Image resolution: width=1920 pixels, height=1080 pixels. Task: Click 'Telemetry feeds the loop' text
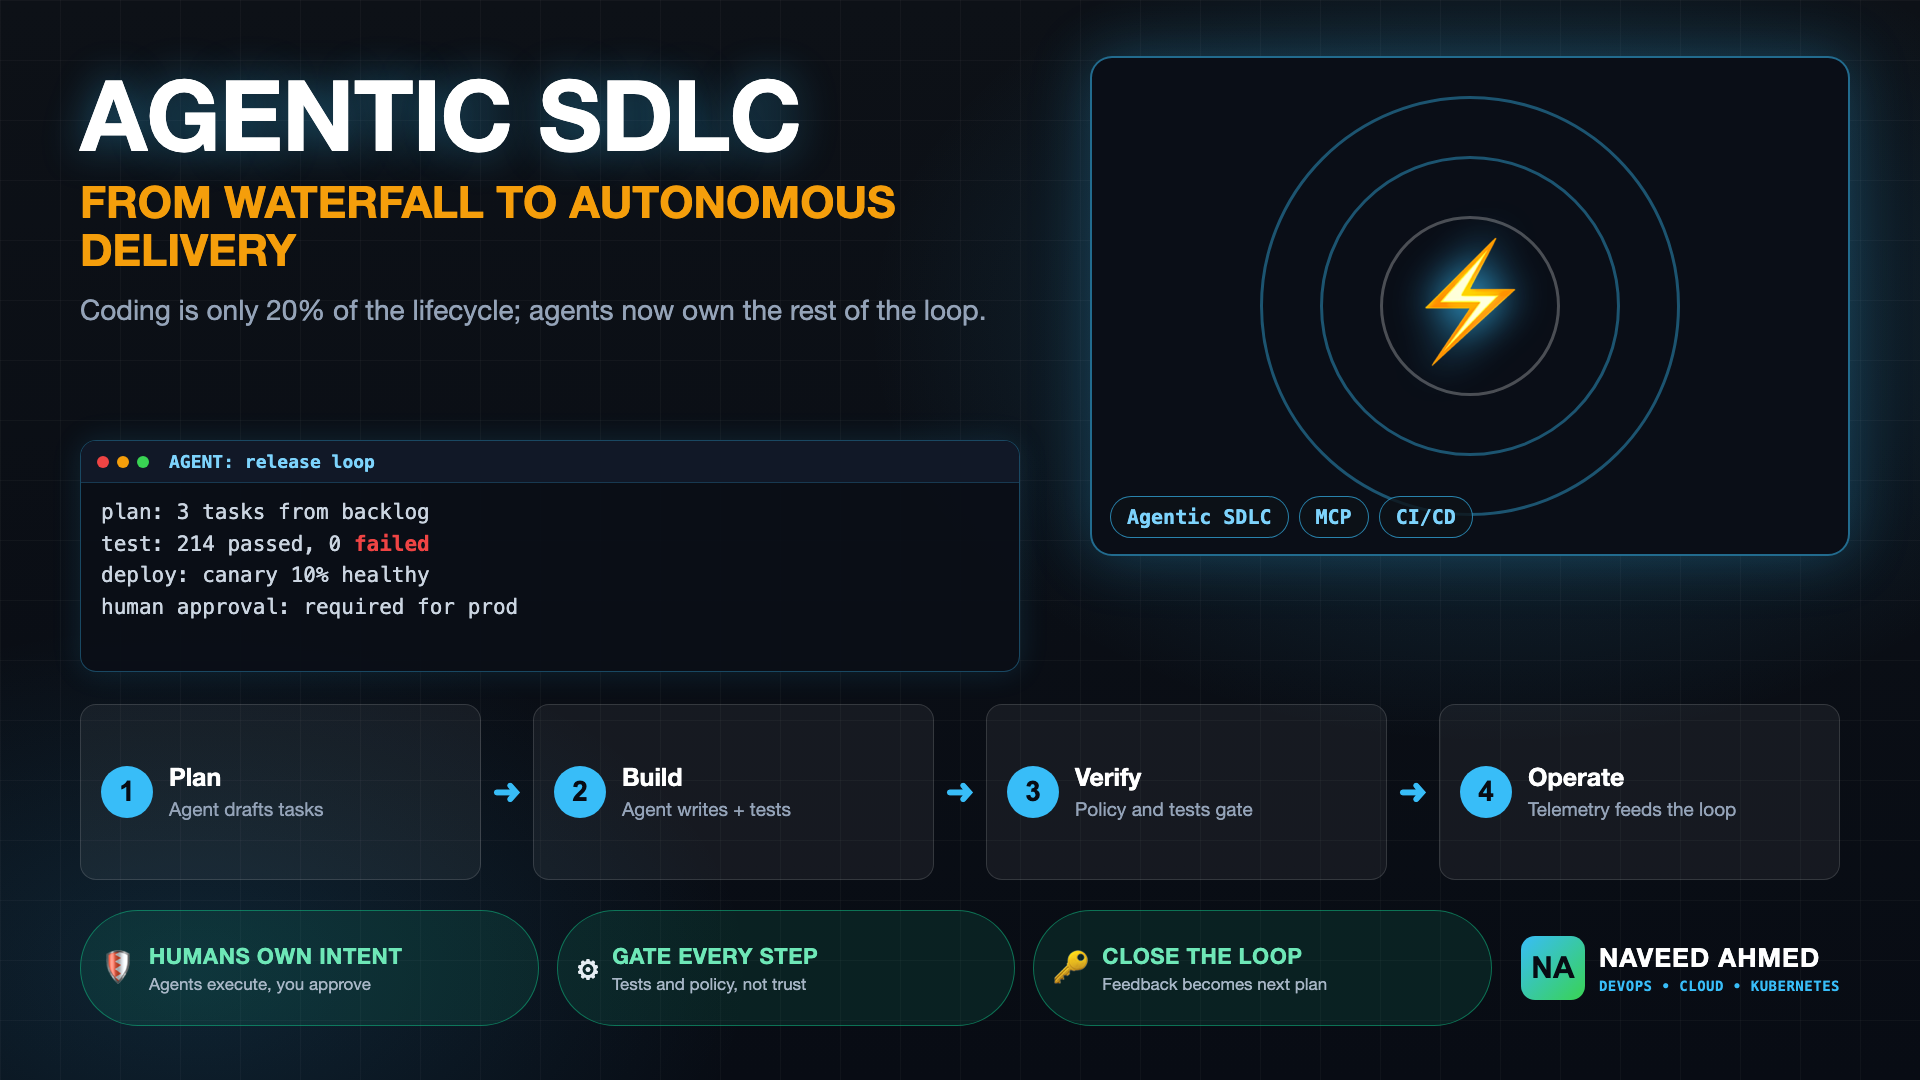(1632, 810)
